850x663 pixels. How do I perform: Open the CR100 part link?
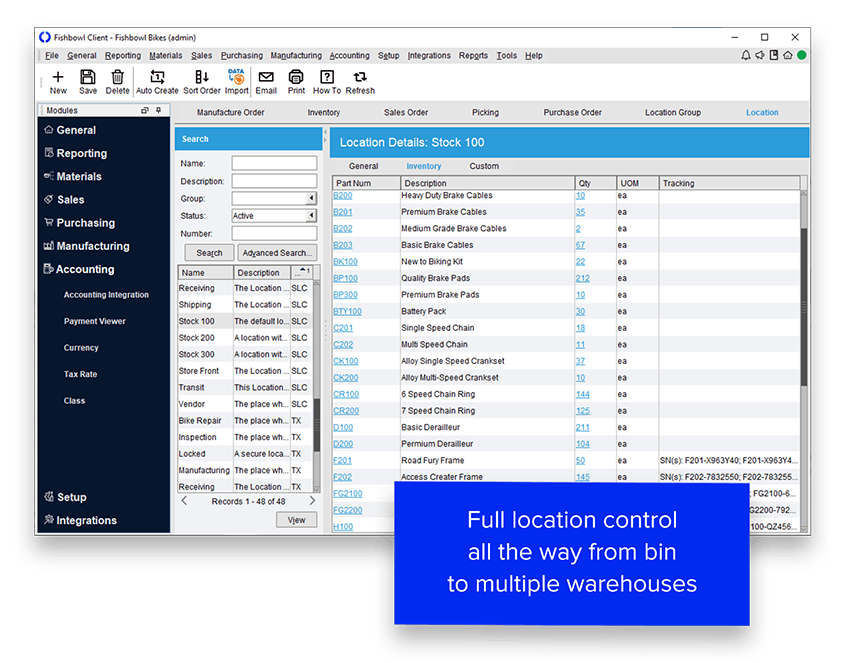[346, 395]
